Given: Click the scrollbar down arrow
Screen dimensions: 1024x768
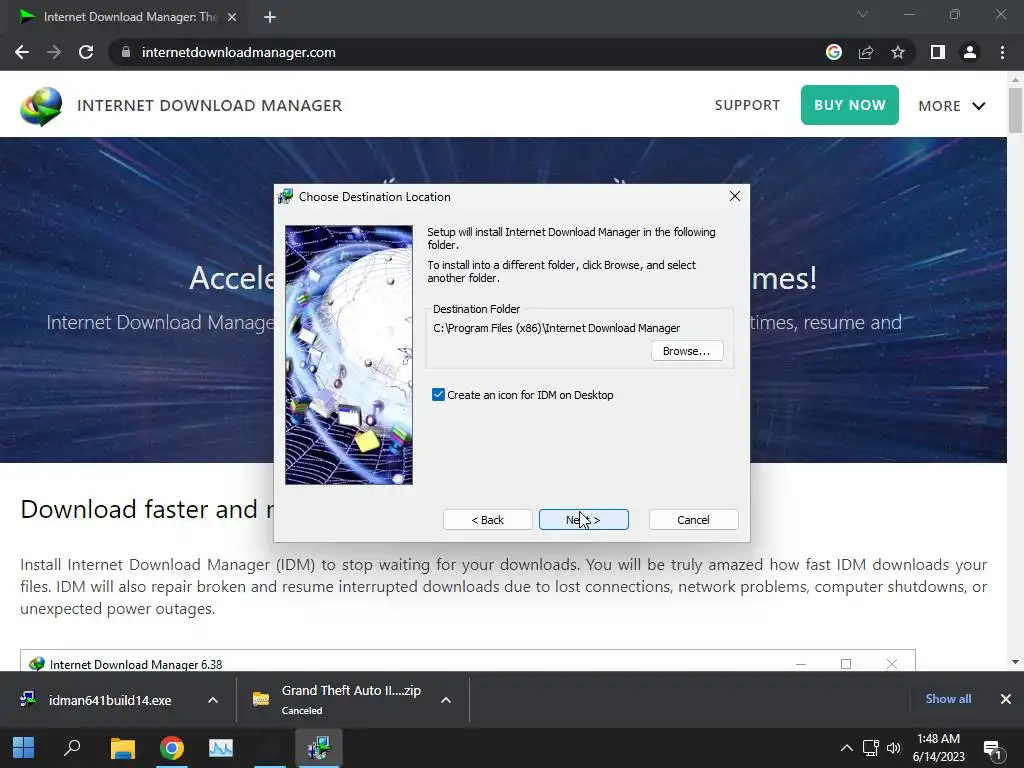Looking at the screenshot, I should pos(1015,662).
